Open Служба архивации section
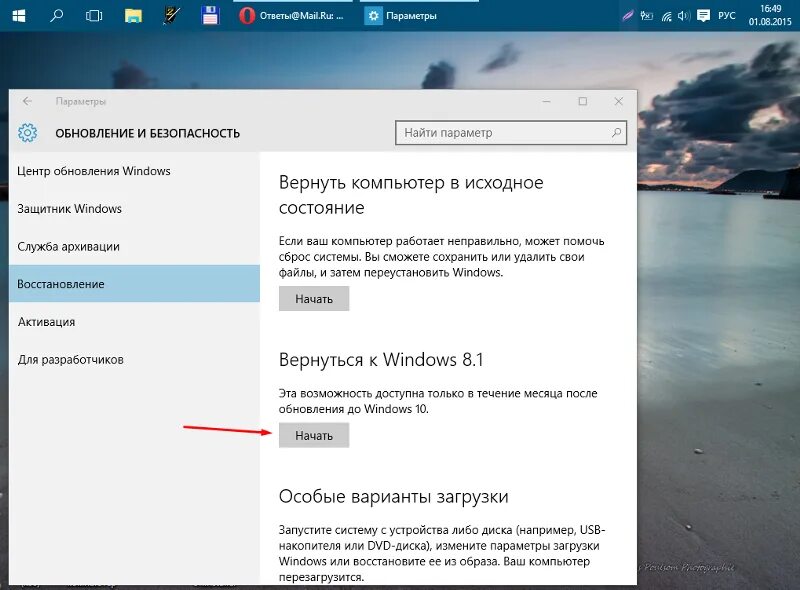This screenshot has width=800, height=590. click(x=134, y=247)
